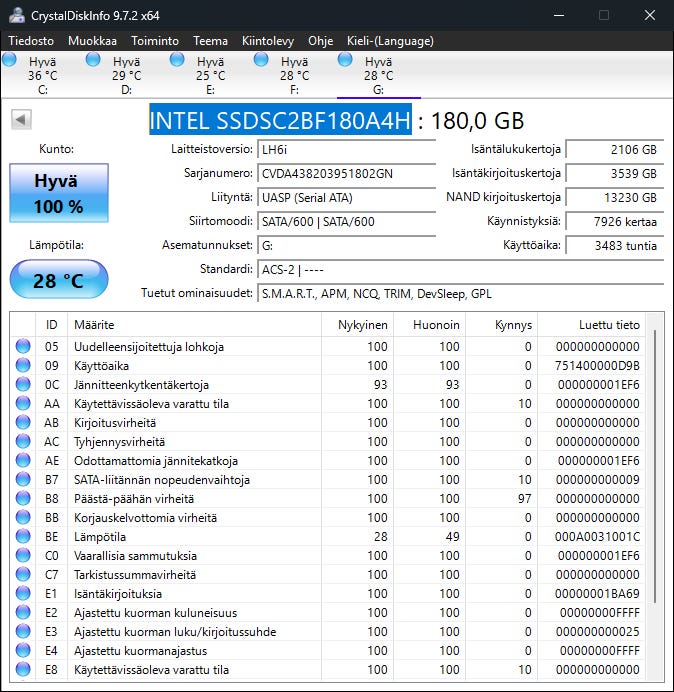This screenshot has width=674, height=692.
Task: Select drive C: health status orb
Action: click(x=10, y=60)
